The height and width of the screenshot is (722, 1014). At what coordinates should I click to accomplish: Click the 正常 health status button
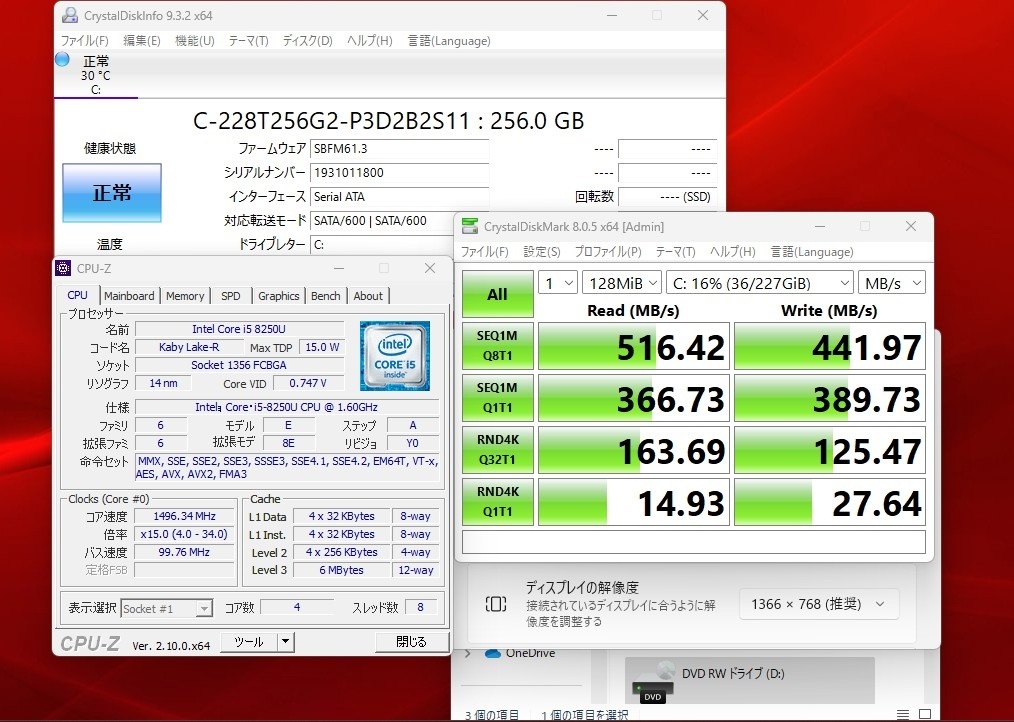coord(112,193)
